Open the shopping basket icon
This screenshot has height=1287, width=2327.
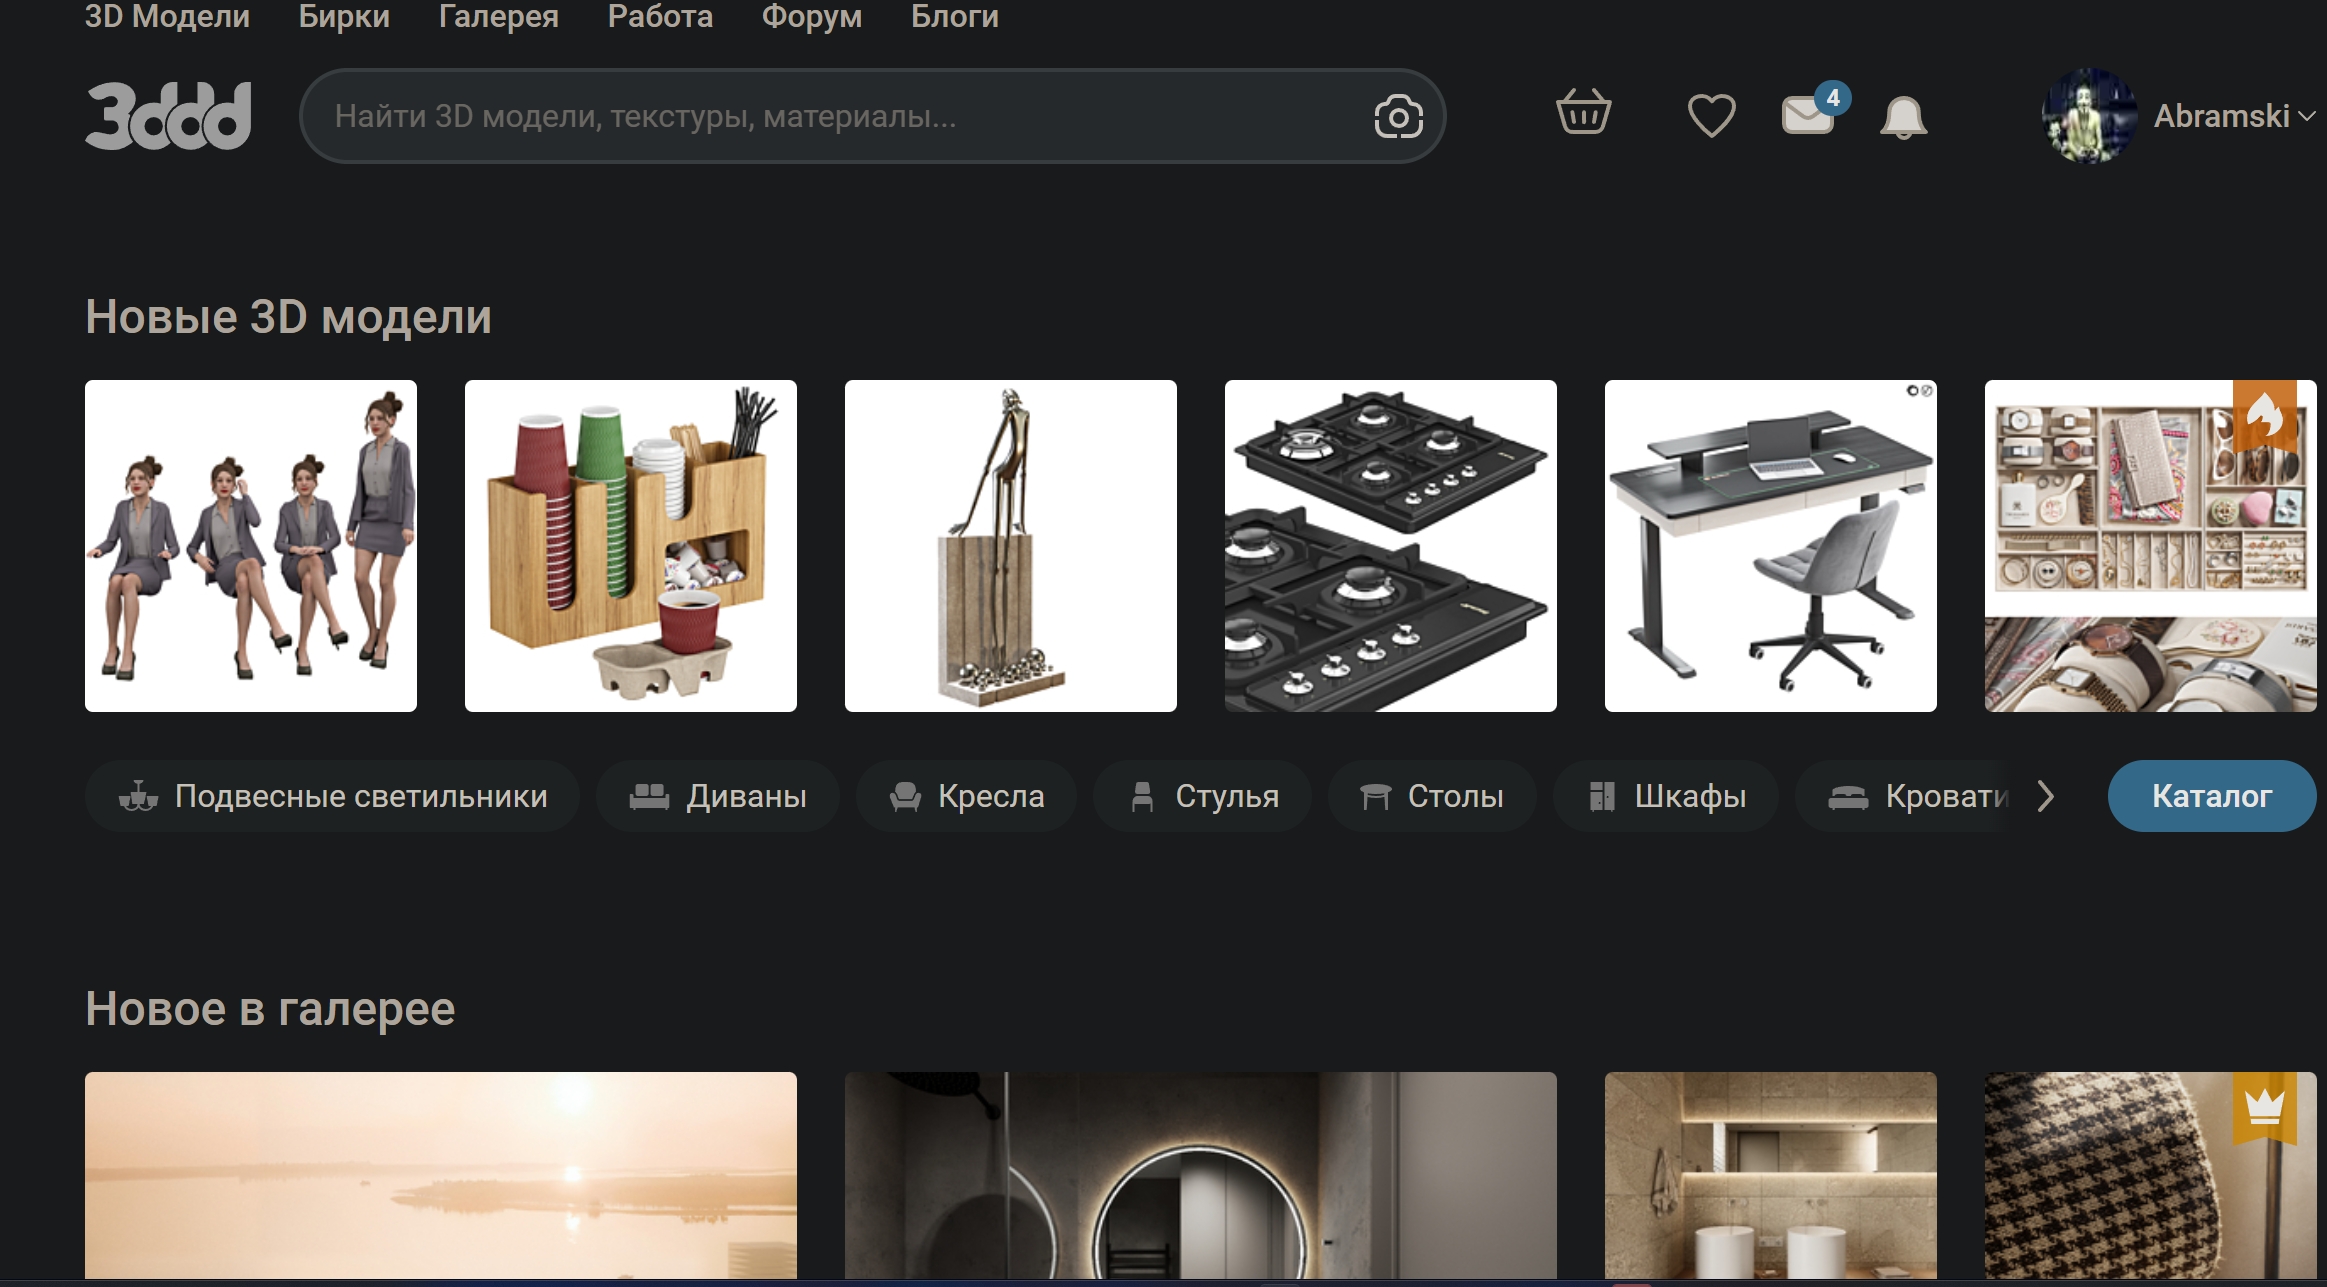1583,114
